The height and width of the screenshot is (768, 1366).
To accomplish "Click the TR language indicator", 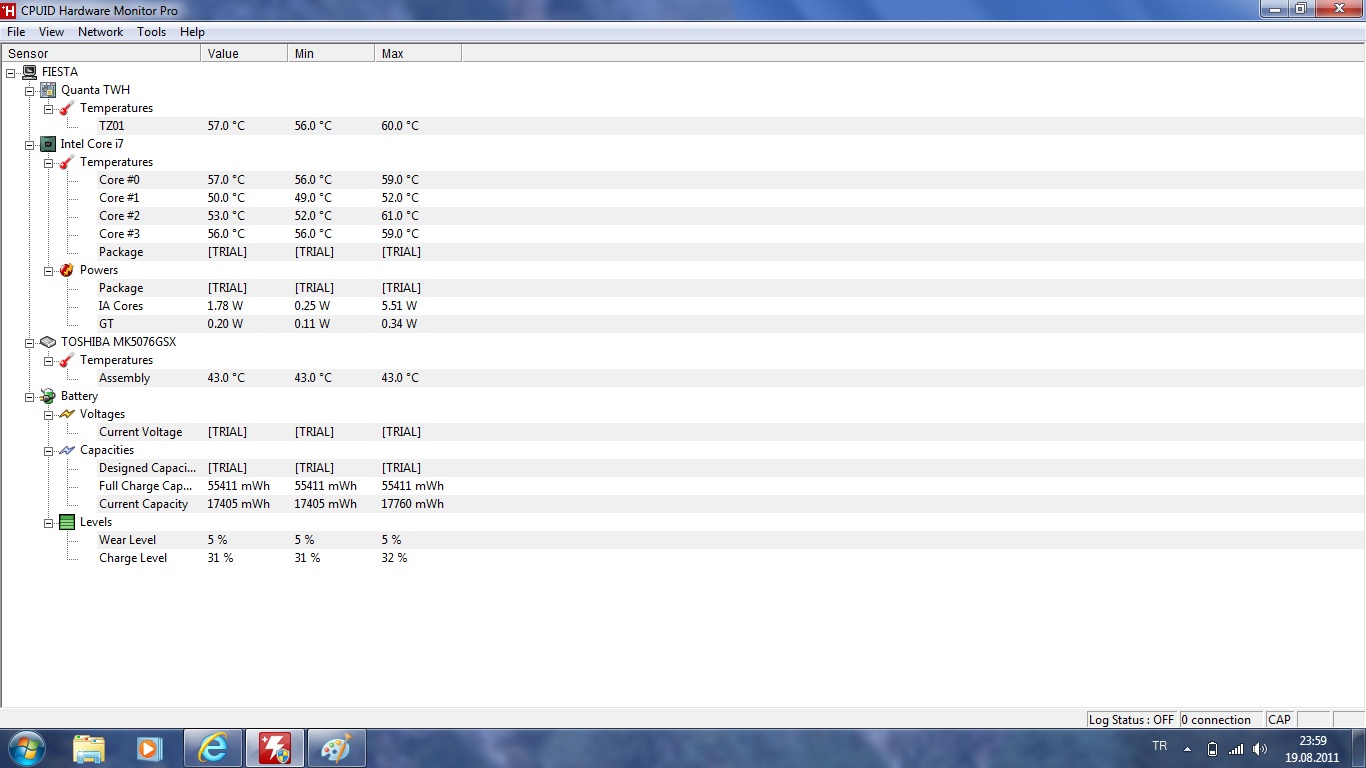I will point(1160,746).
